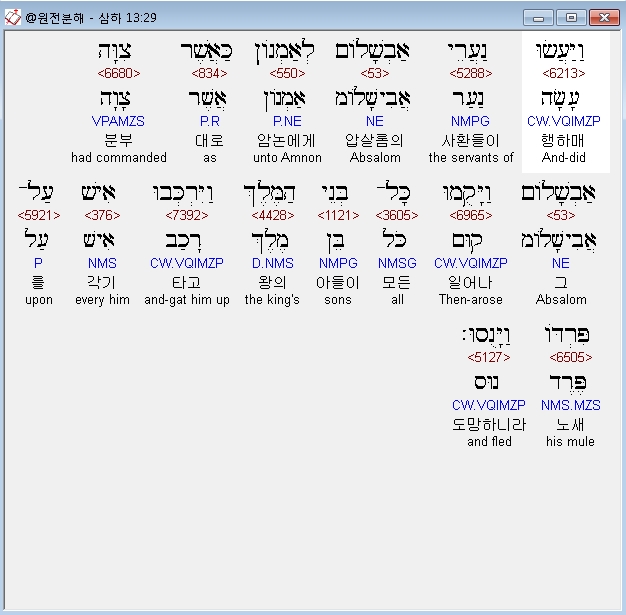
Task: Click parsing code NMS above 'every him'
Action: point(102,263)
